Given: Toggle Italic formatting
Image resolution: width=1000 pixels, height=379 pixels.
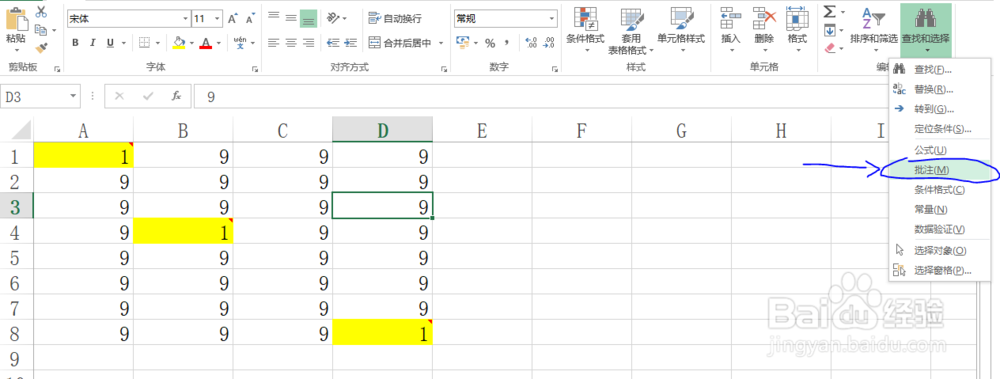Looking at the screenshot, I should 92,43.
